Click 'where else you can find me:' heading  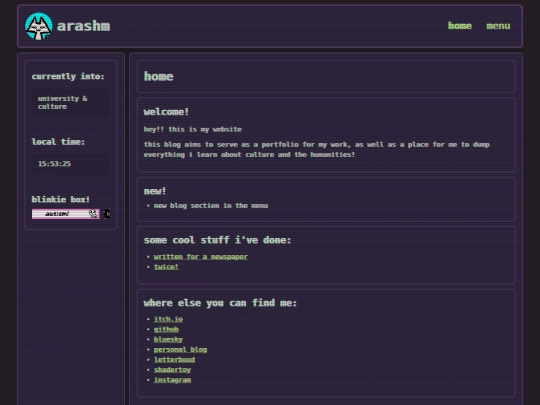coord(220,303)
